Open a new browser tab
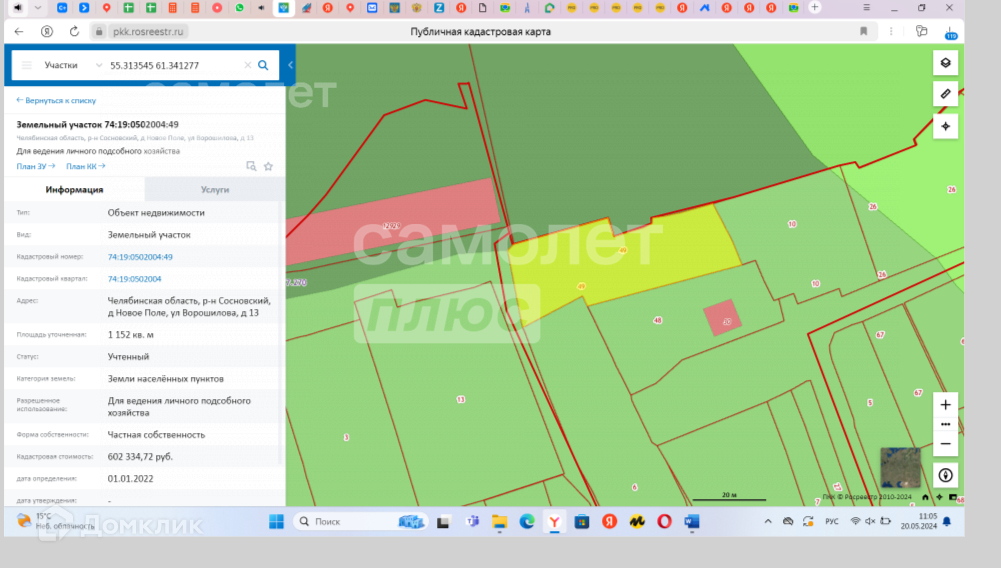Viewport: 1001px width, 568px height. click(815, 7)
